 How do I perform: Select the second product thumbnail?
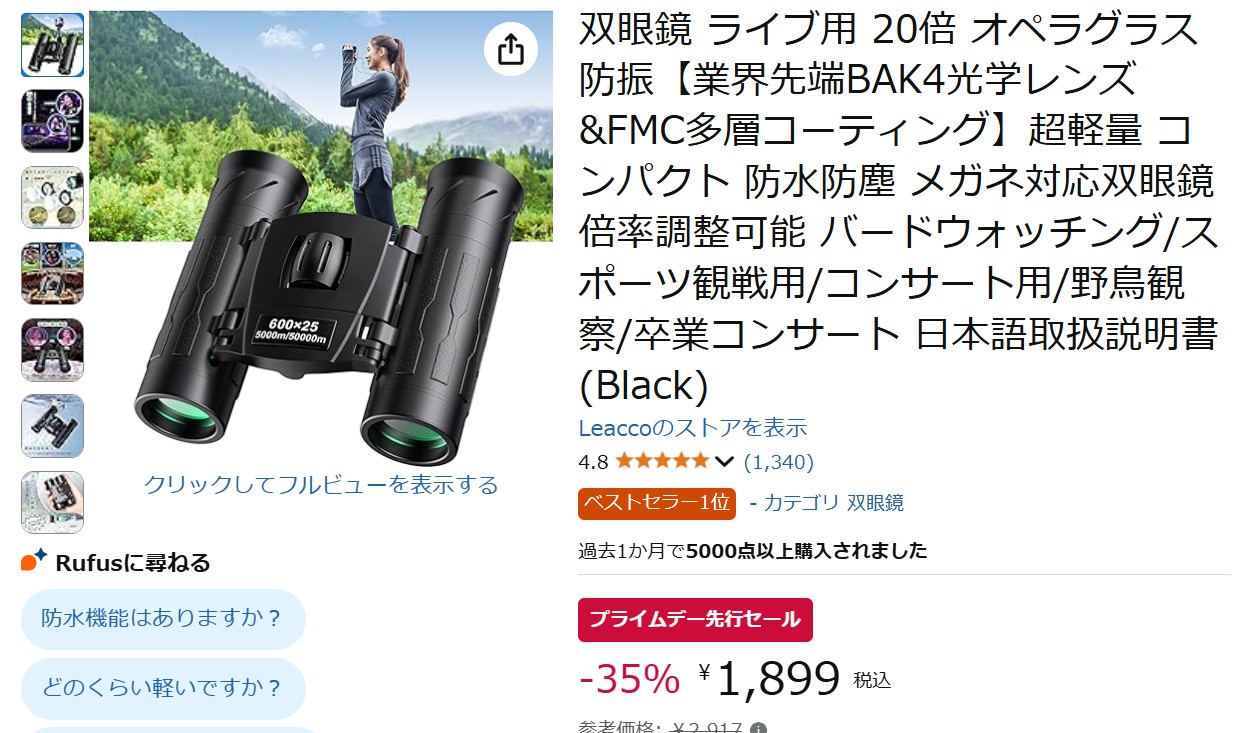click(53, 121)
